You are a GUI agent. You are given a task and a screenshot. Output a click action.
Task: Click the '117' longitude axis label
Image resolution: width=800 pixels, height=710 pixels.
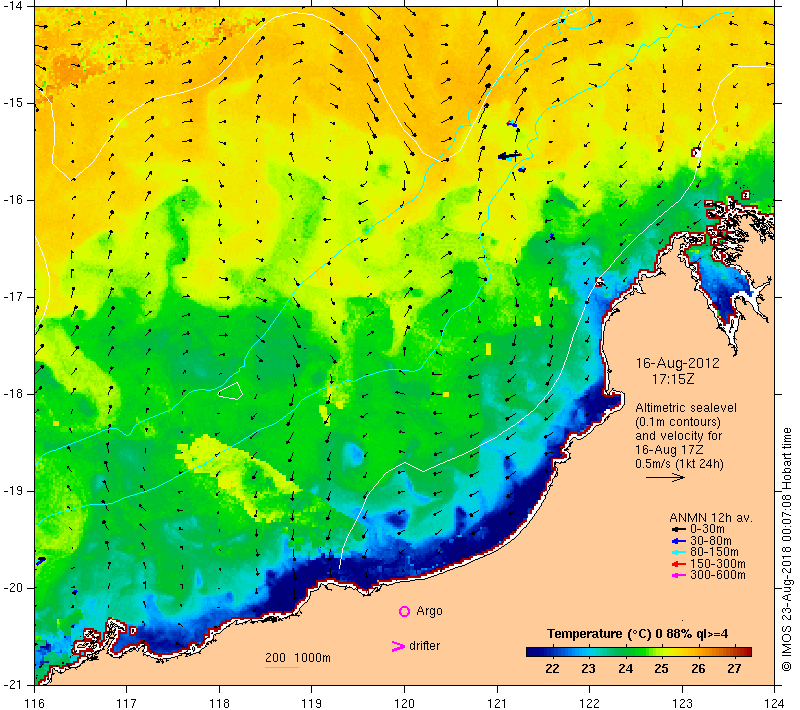127,703
